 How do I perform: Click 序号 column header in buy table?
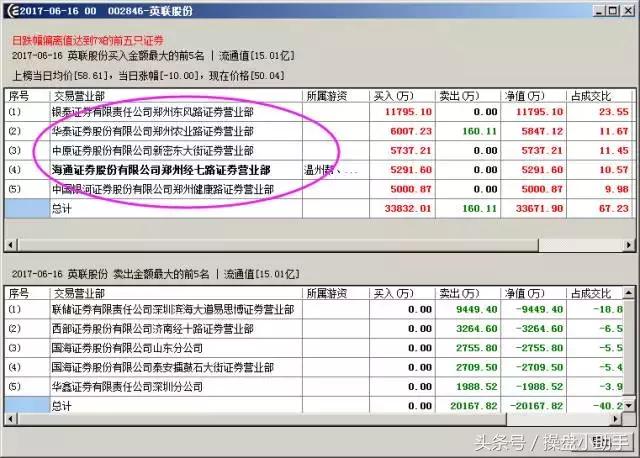[27, 96]
